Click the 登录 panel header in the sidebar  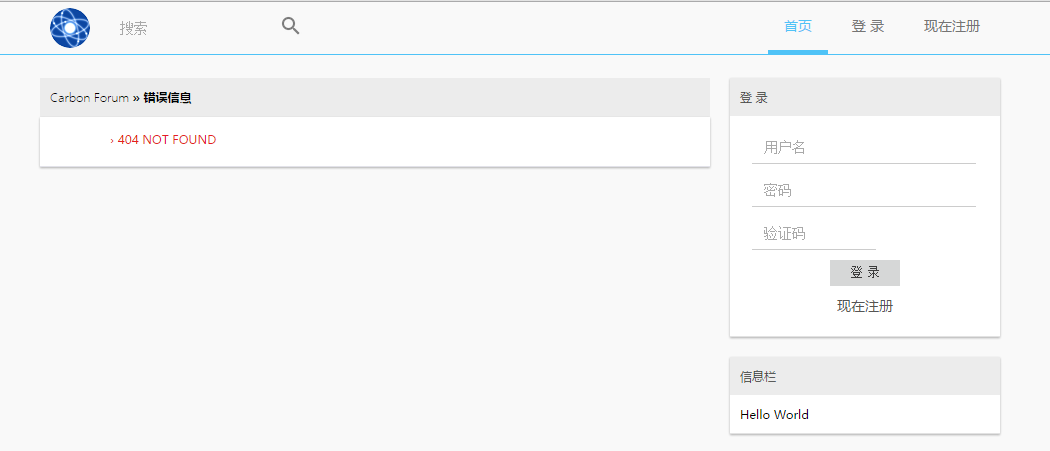pos(865,97)
